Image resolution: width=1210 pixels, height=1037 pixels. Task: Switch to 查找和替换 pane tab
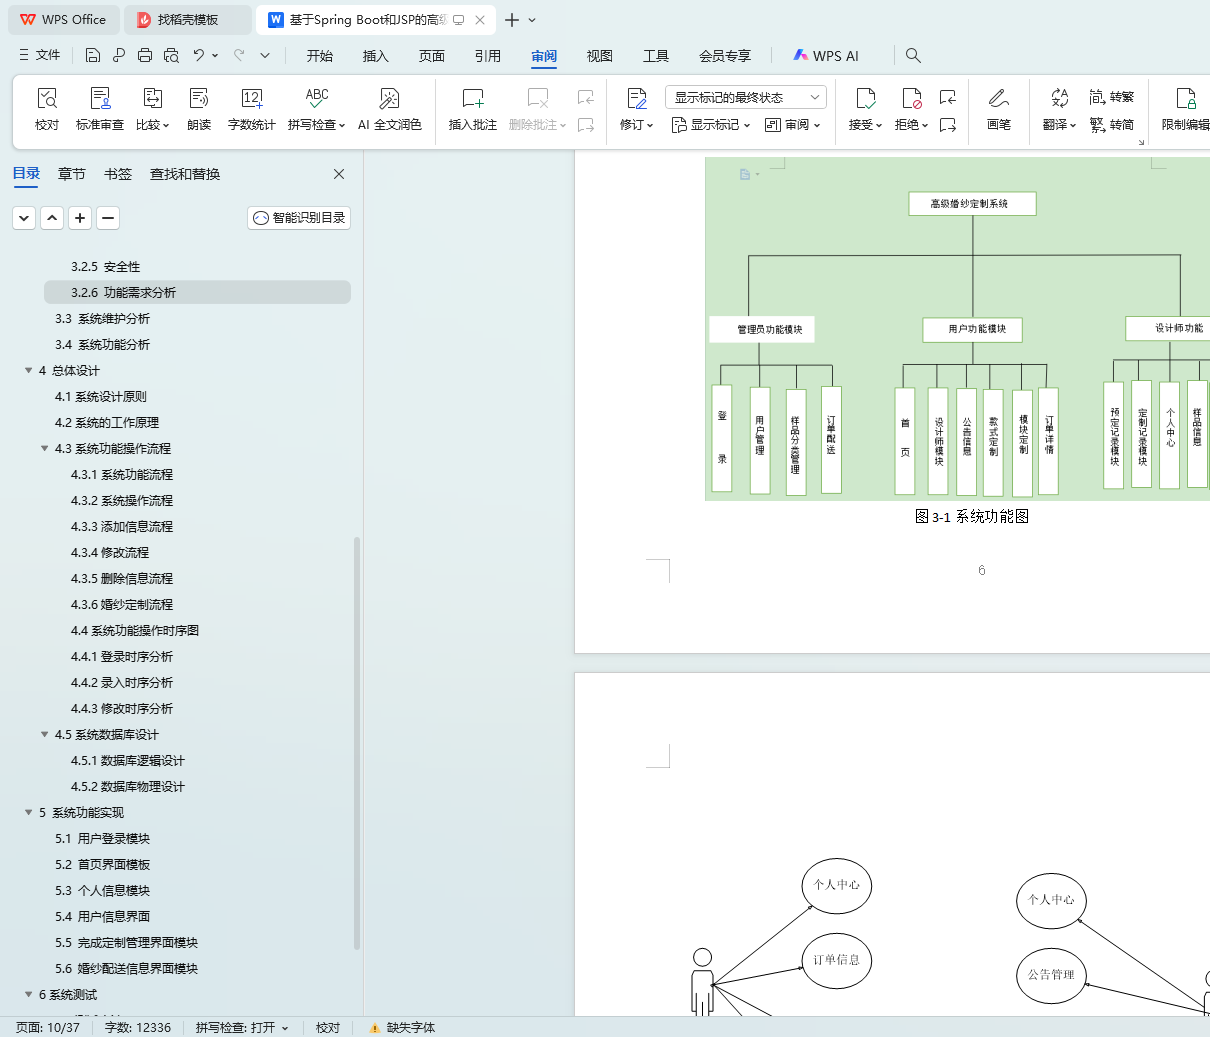click(185, 174)
